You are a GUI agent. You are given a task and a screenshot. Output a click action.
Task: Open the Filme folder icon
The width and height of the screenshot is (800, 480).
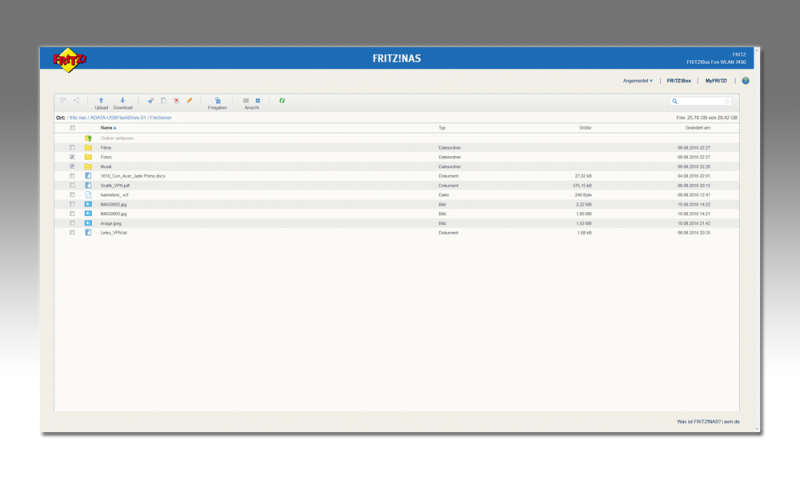pos(88,147)
